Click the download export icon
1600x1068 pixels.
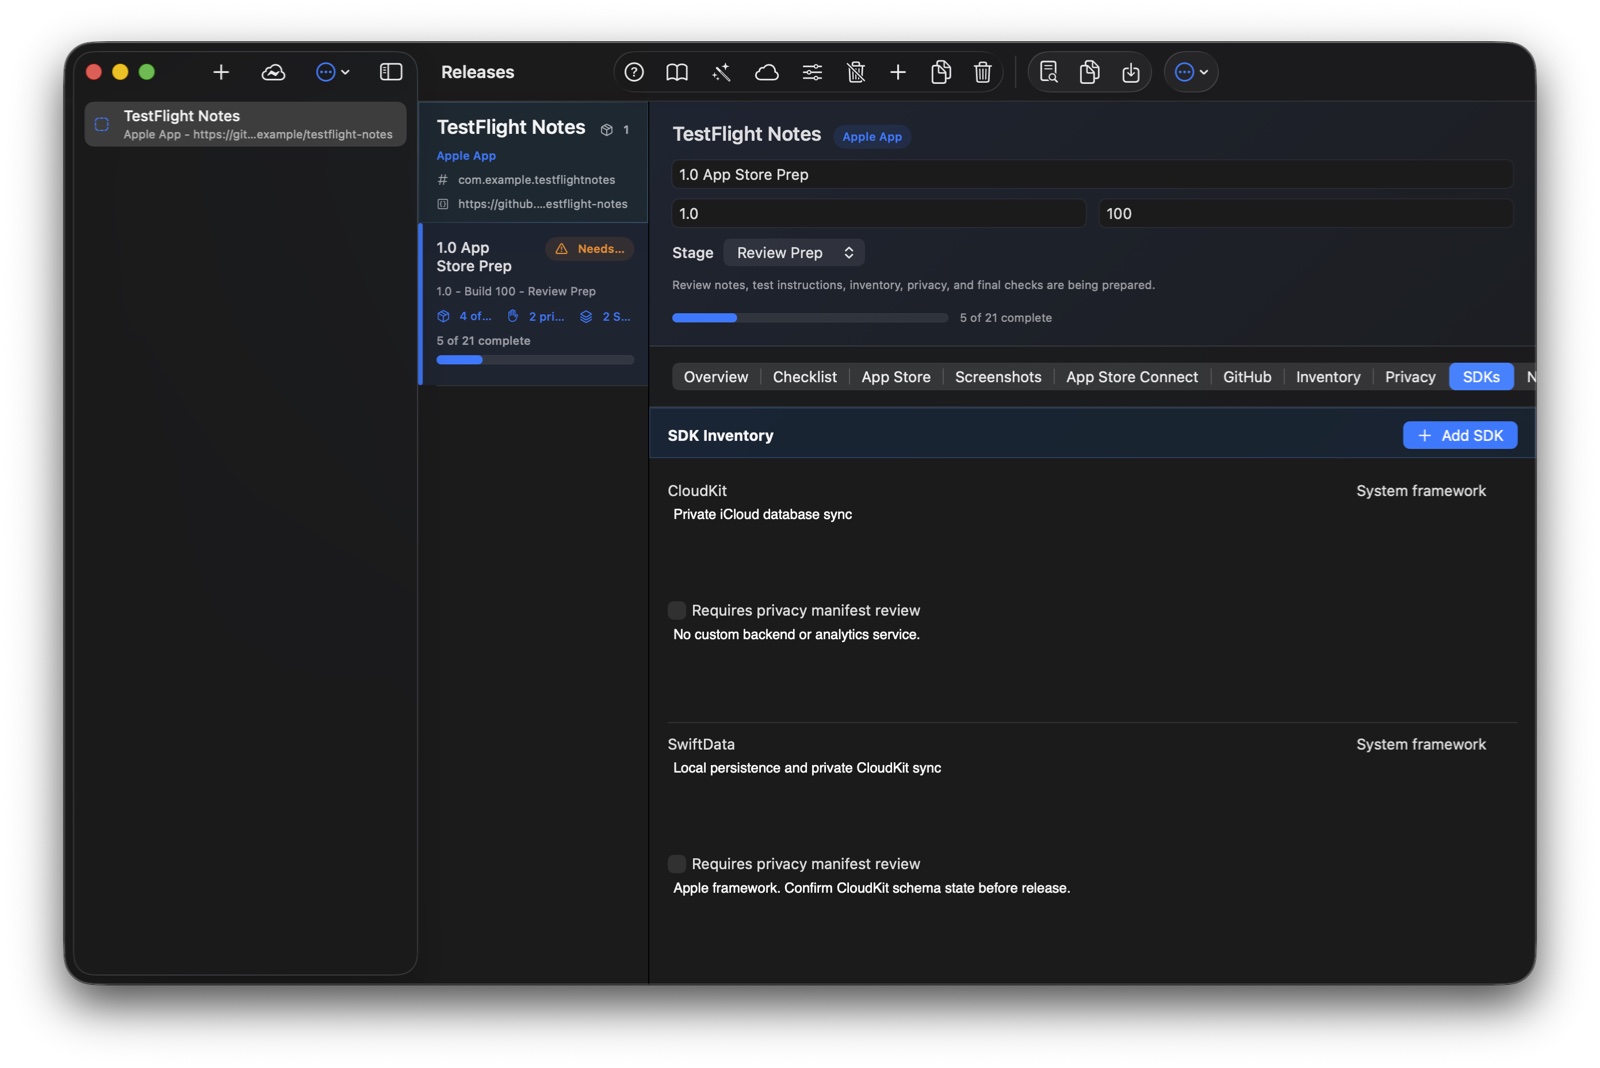tap(1131, 72)
